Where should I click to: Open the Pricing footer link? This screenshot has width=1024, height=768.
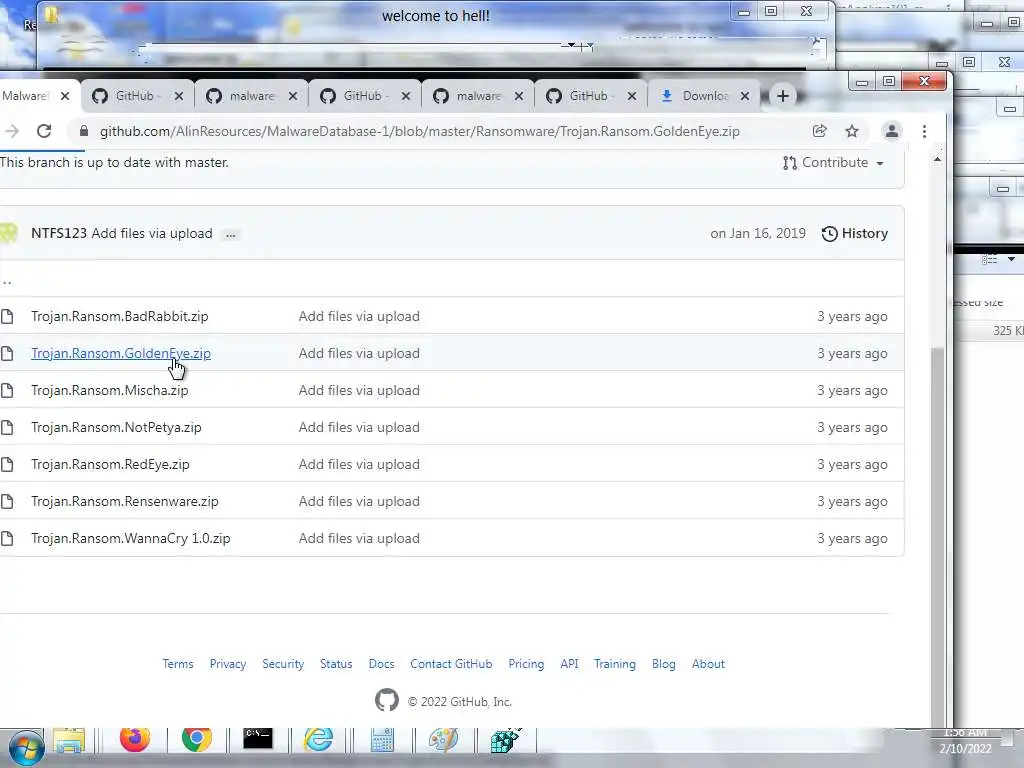pos(526,664)
